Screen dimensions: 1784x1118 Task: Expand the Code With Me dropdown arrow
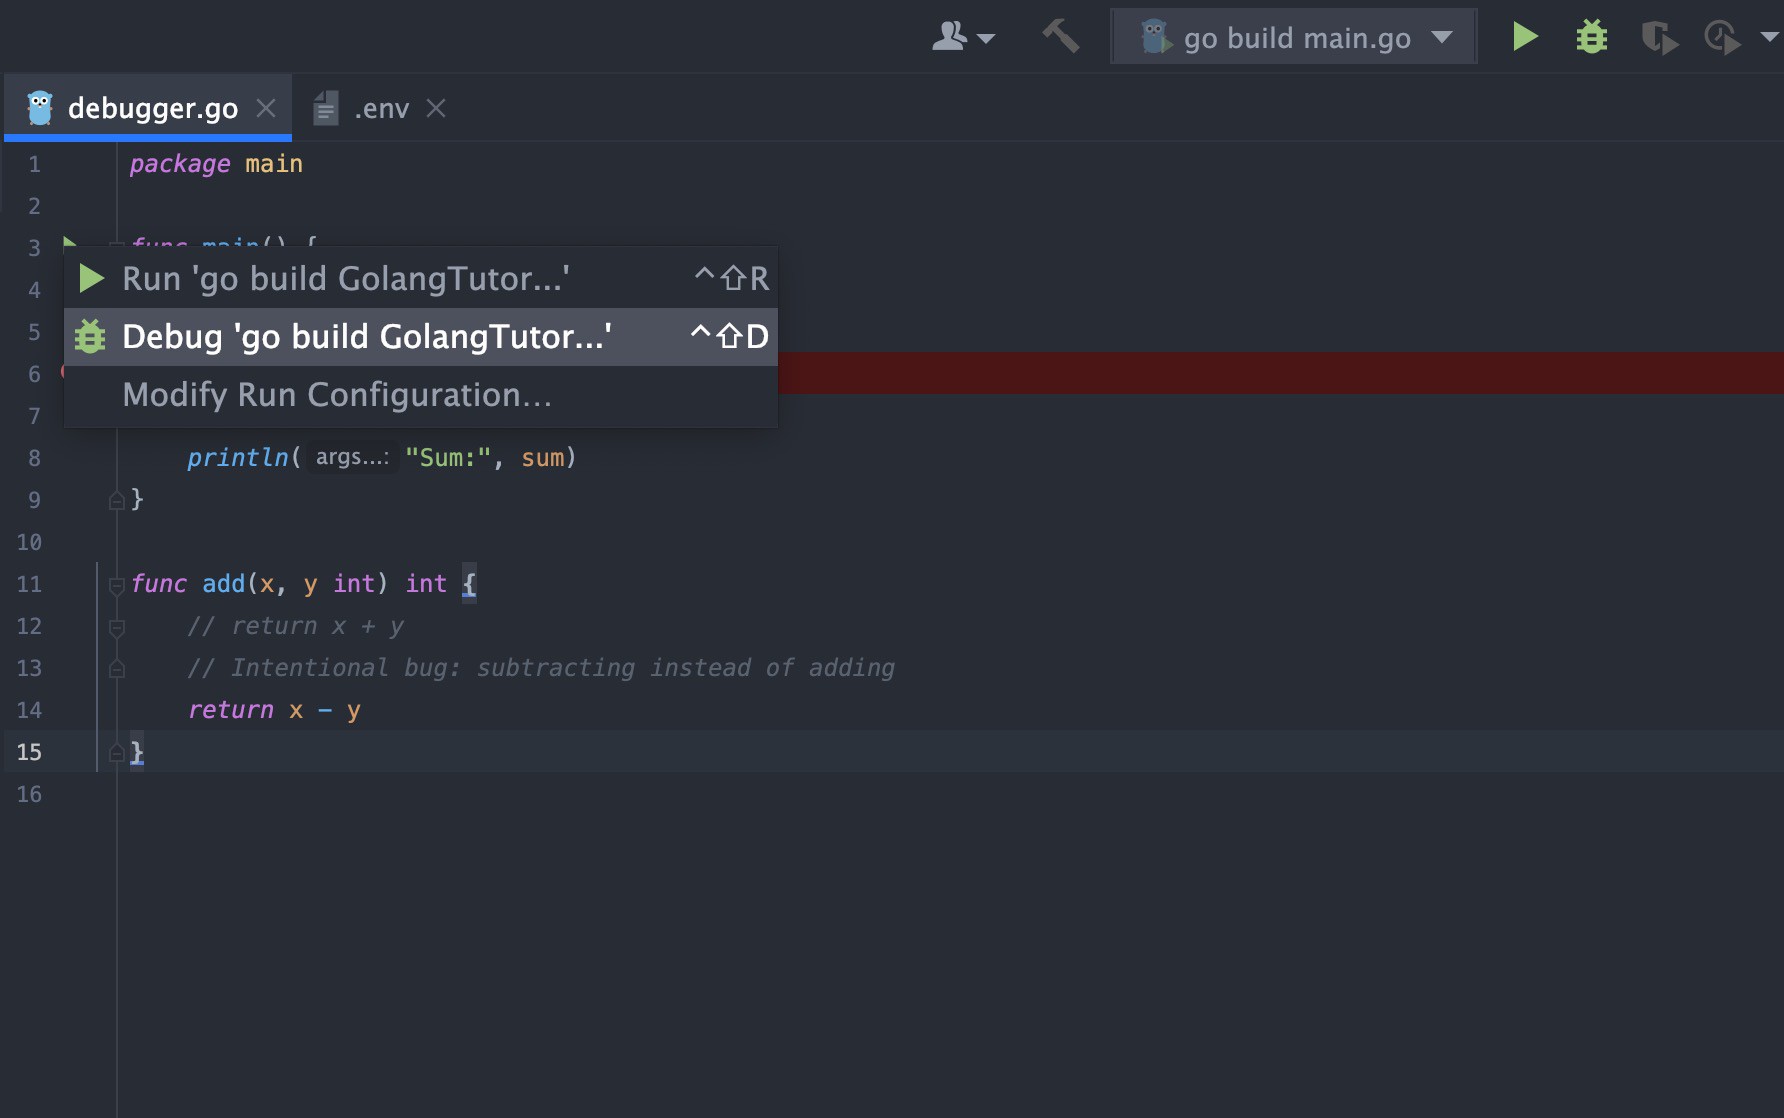[986, 40]
